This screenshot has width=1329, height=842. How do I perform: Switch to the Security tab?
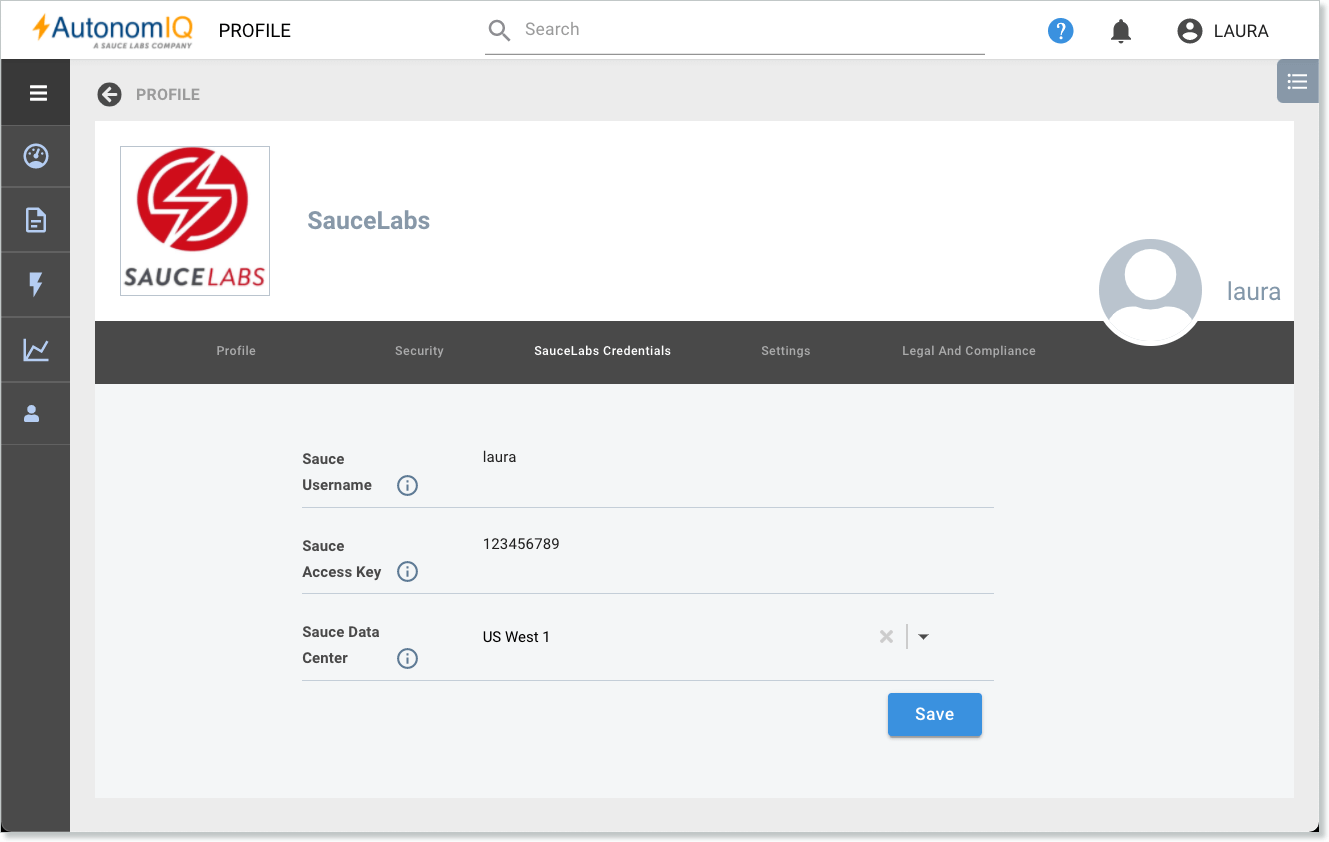pos(419,351)
